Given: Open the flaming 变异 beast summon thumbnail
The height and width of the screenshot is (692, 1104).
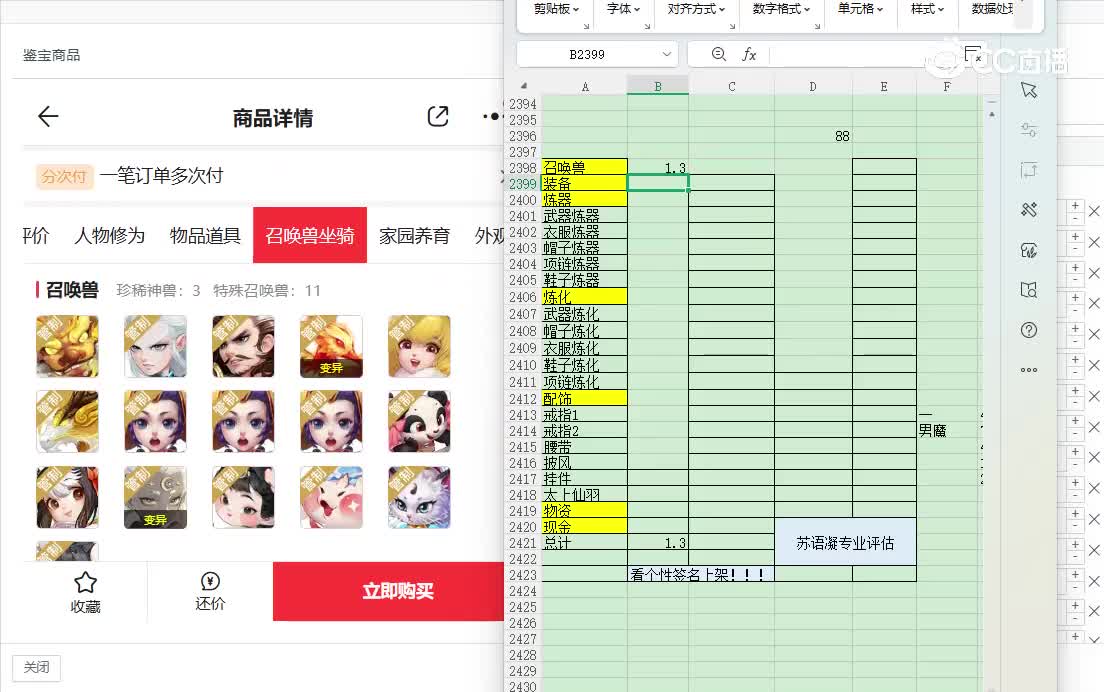Looking at the screenshot, I should (331, 346).
